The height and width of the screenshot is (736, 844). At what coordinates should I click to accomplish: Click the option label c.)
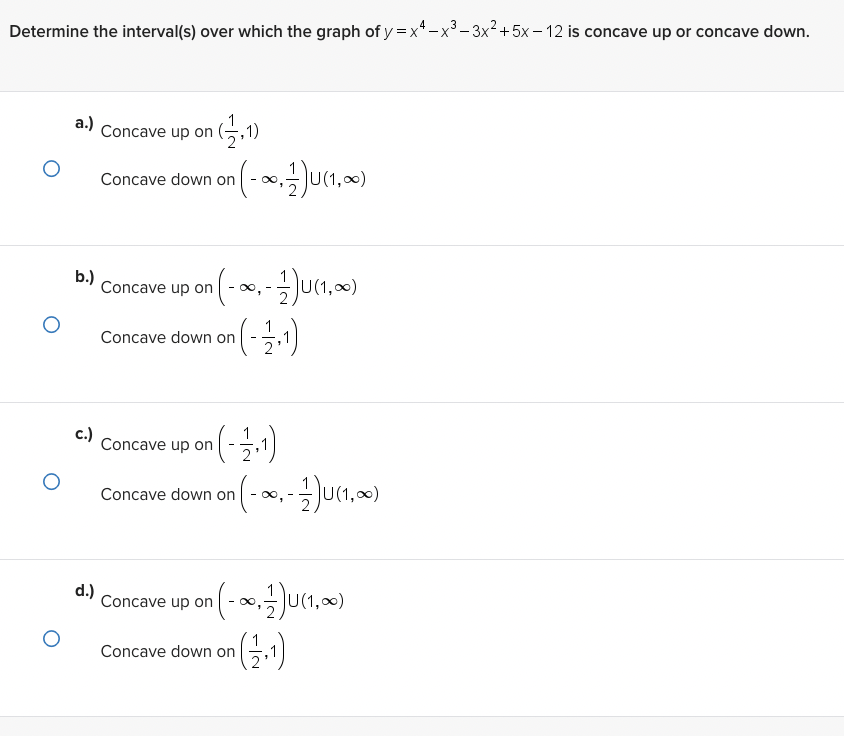[x=83, y=434]
